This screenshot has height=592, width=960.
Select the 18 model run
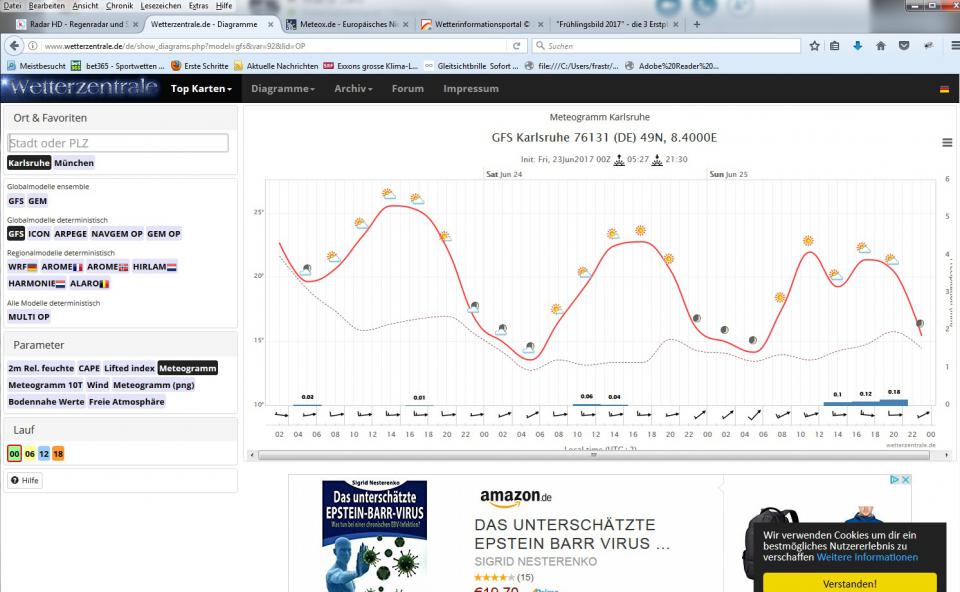(x=58, y=454)
